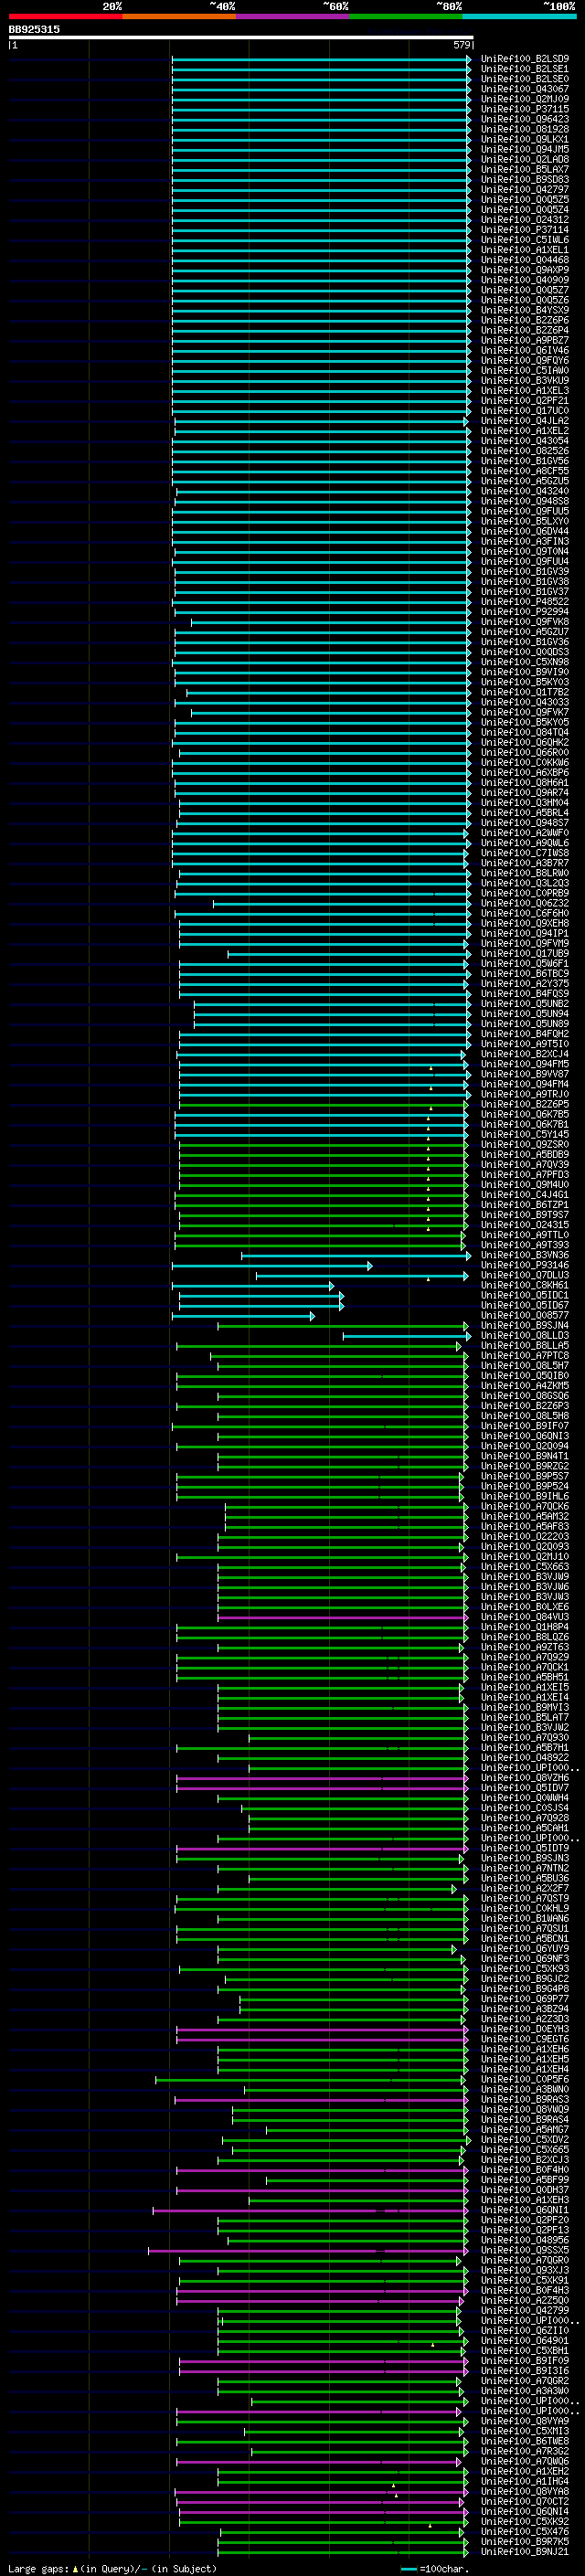Screen dimensions: 585x2576
Task: Click the white query length ruler bar
Action: (x=241, y=37)
